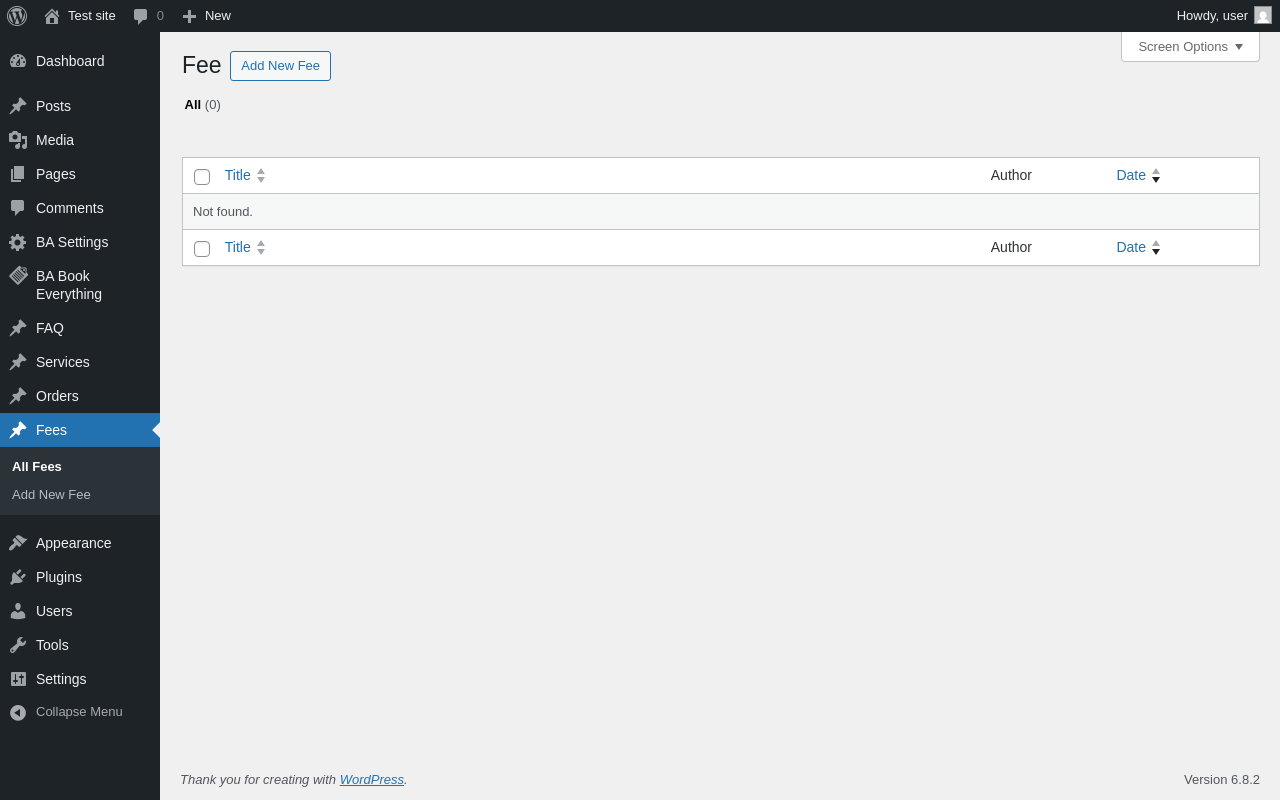Tick the select-all checkbox in table header
1280x800 pixels.
(x=202, y=177)
